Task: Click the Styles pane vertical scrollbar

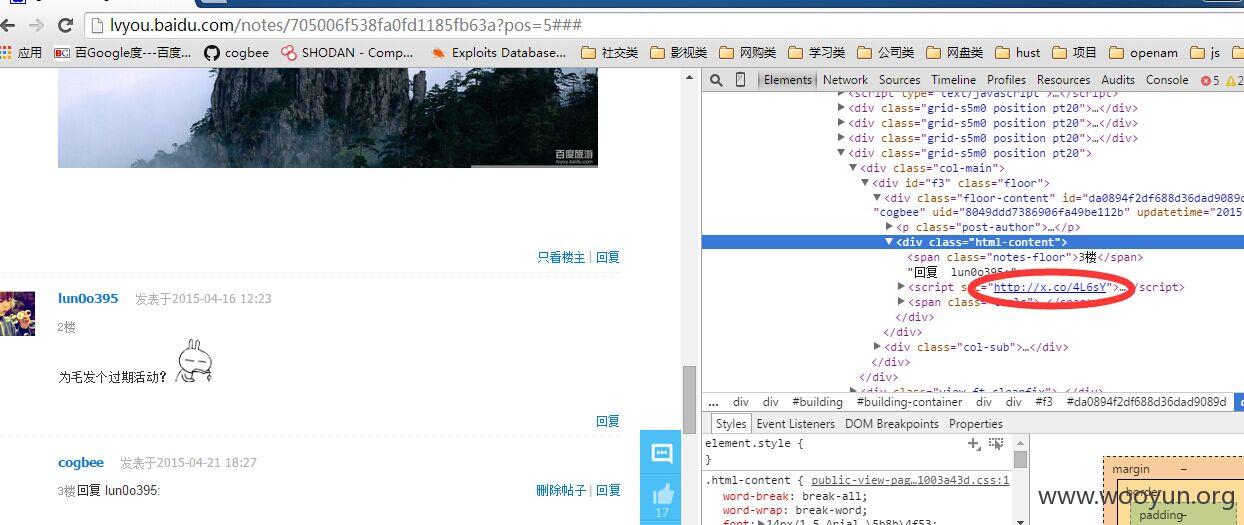Action: pyautogui.click(x=1020, y=479)
